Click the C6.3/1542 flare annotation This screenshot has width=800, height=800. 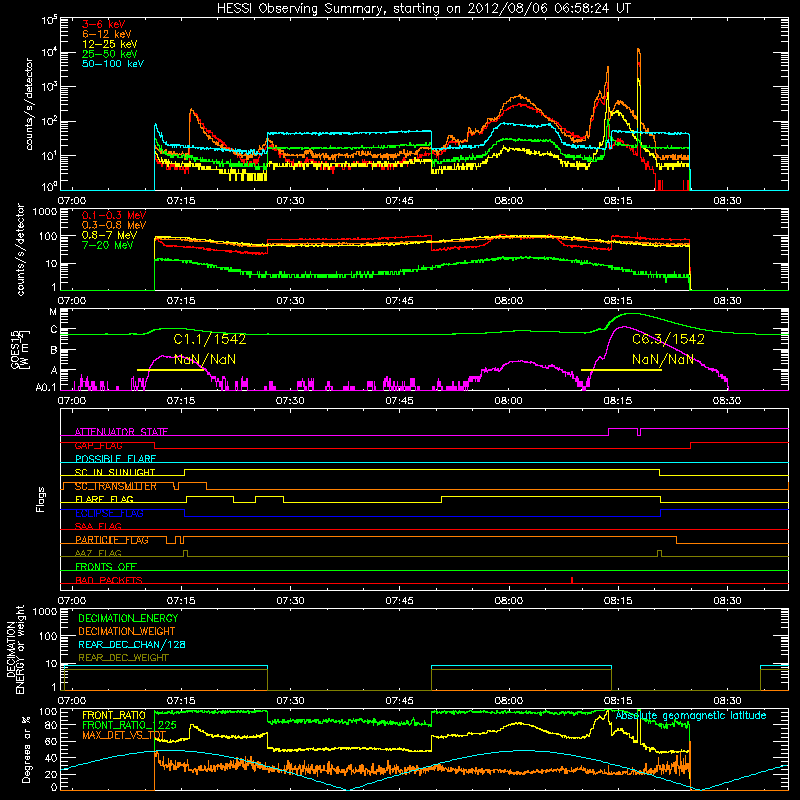668,339
